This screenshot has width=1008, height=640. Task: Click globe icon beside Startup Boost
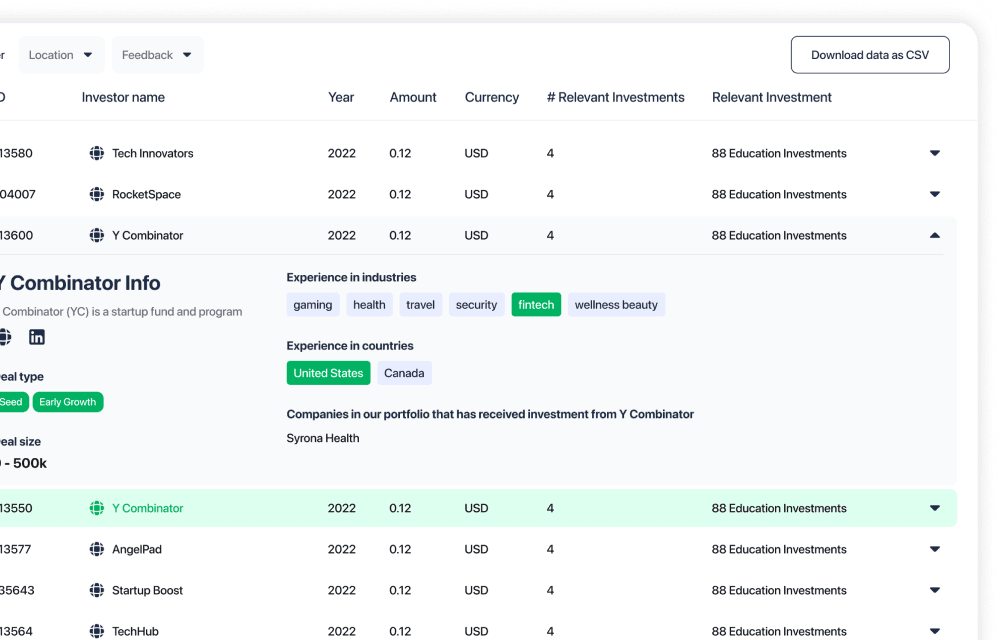point(96,590)
